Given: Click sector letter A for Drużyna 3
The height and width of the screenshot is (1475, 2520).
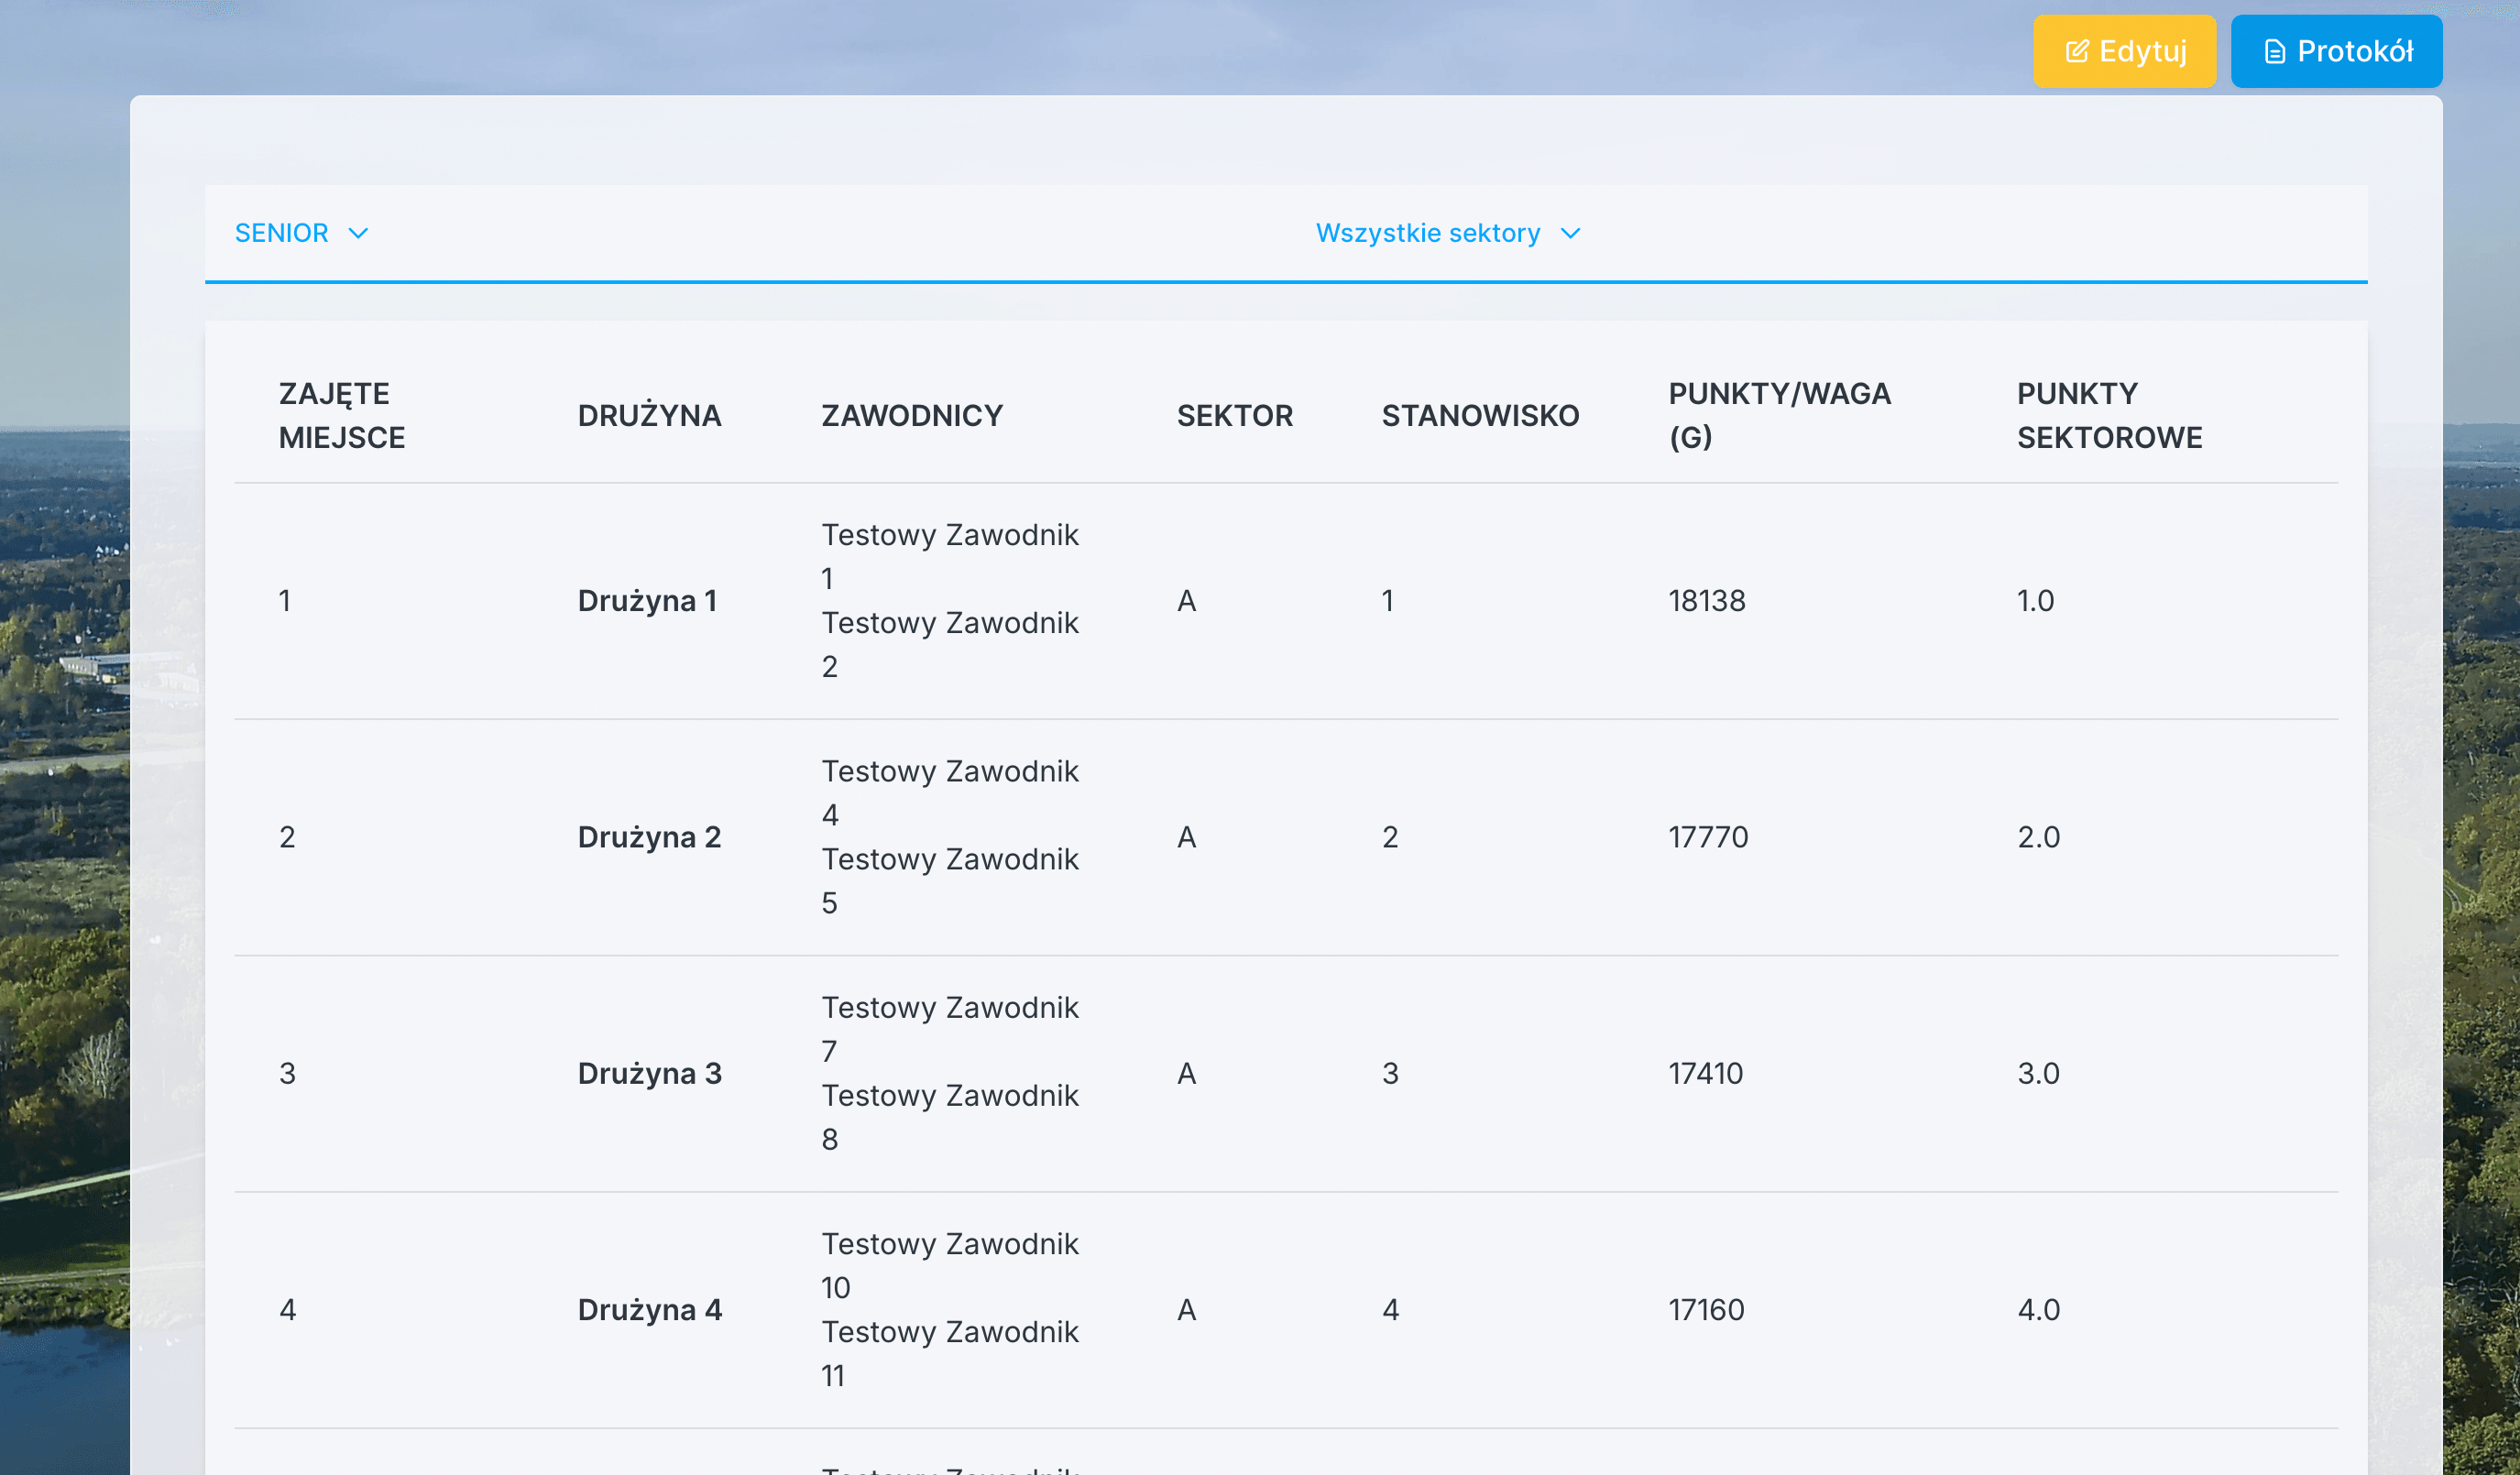Looking at the screenshot, I should coord(1187,1072).
